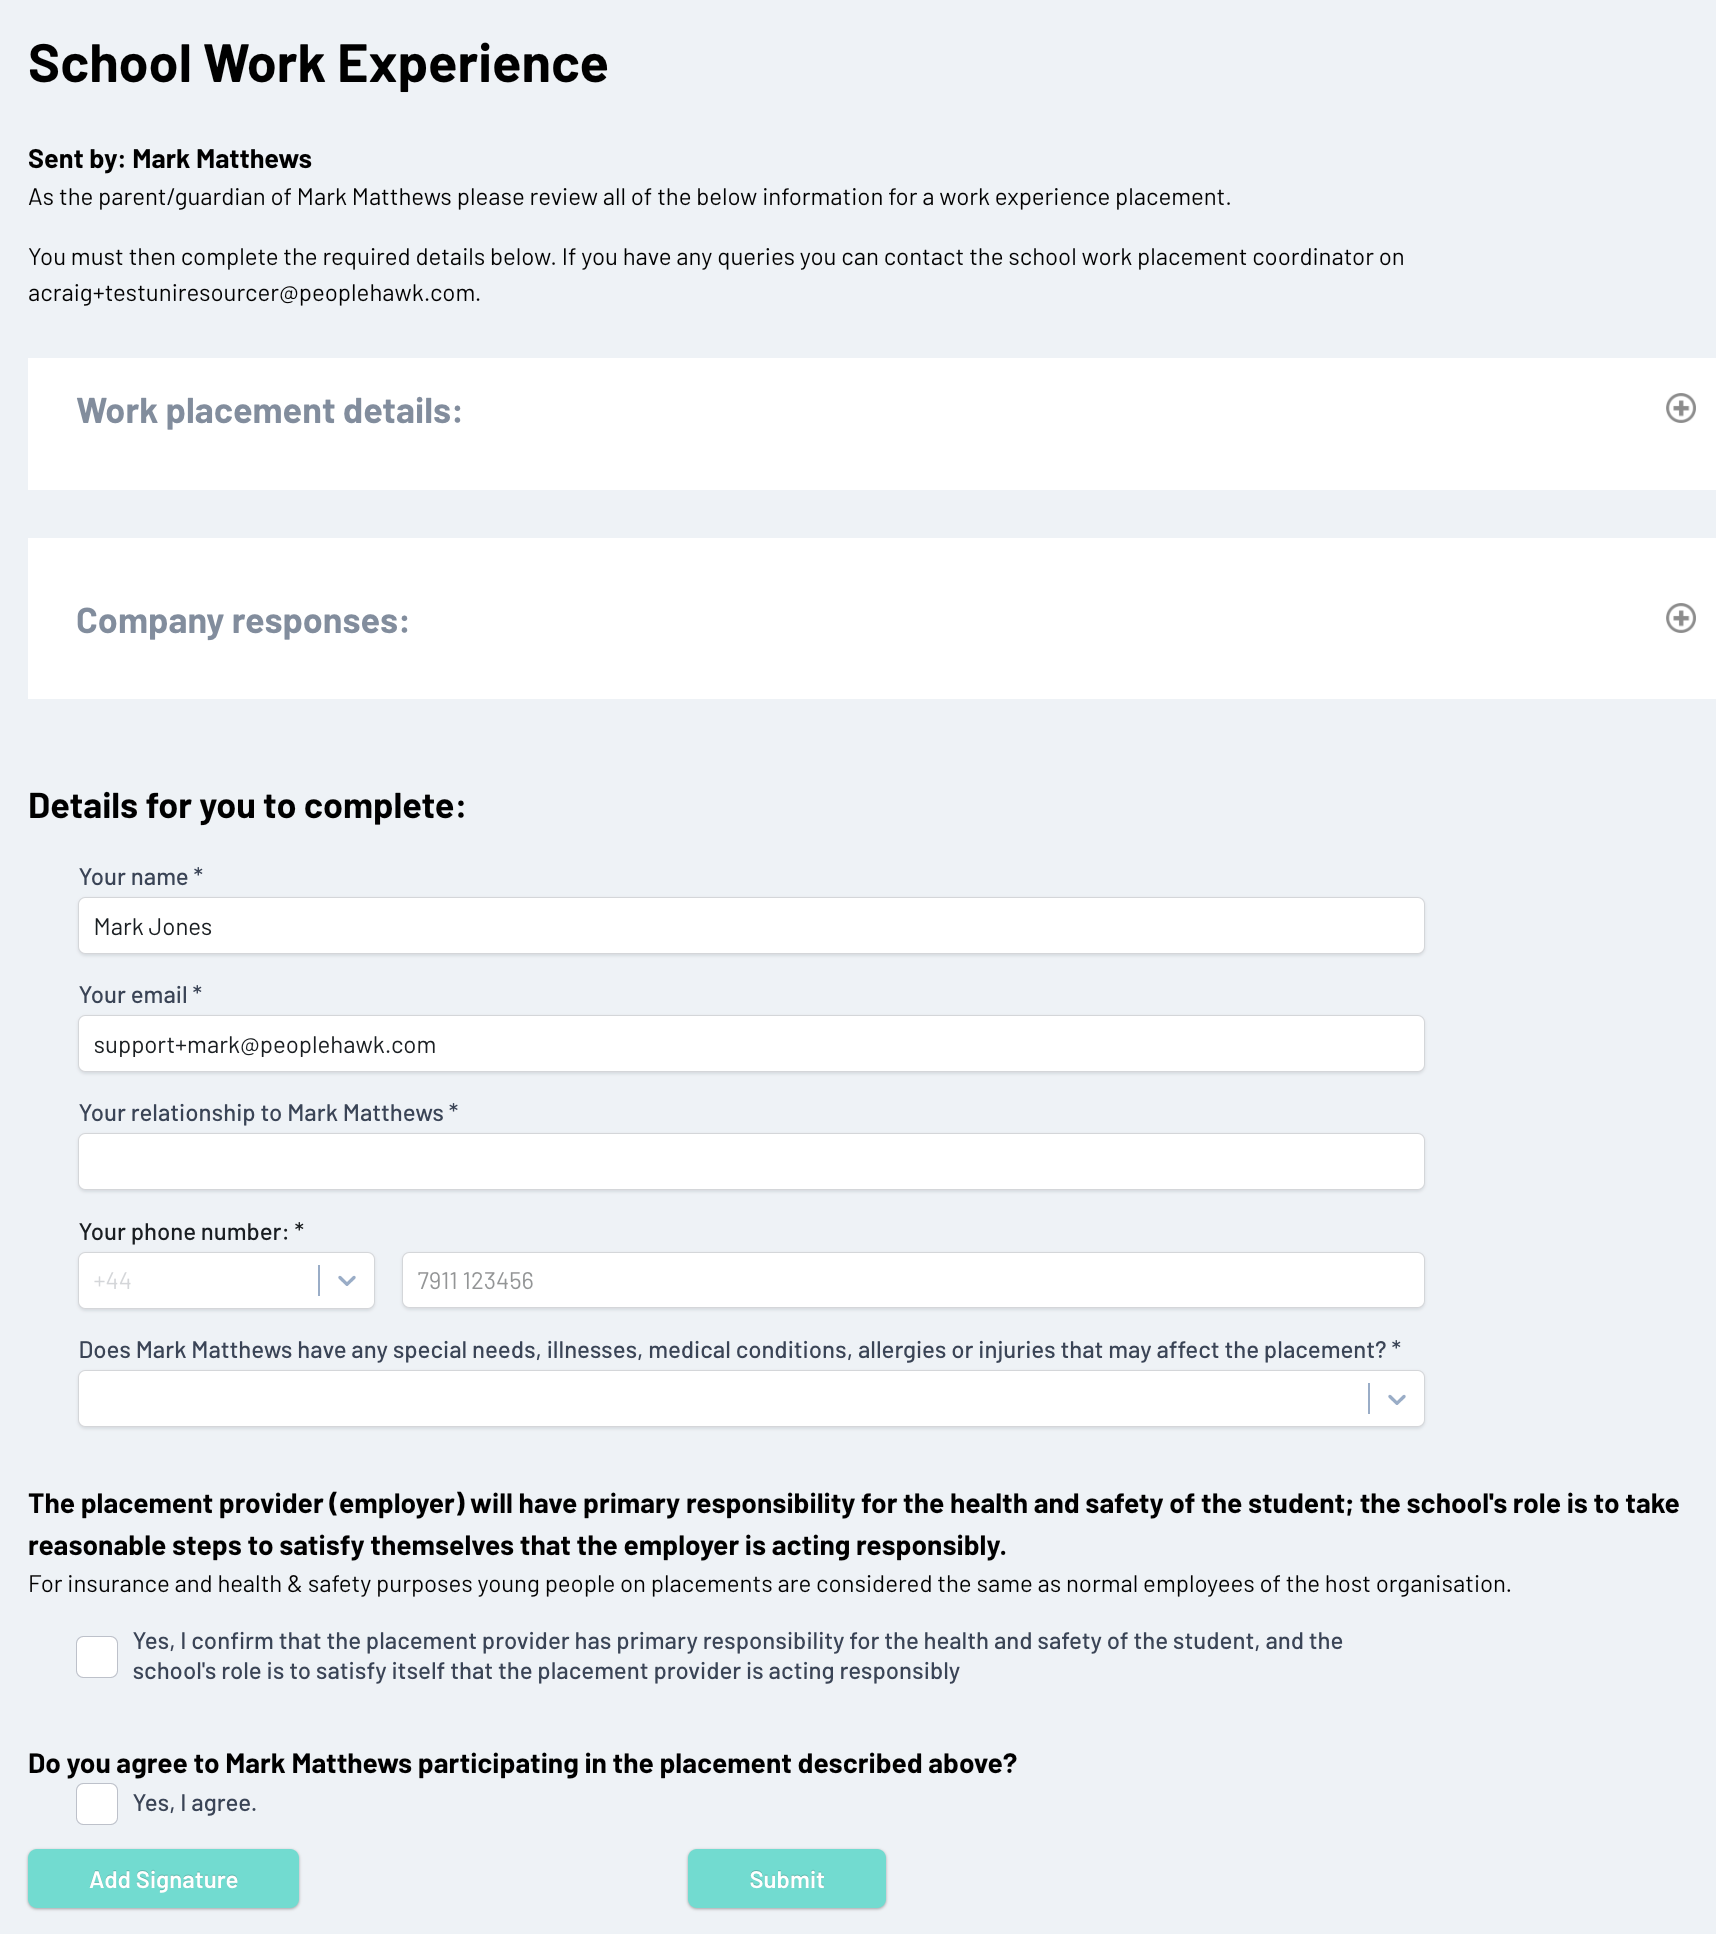Click the Your name input field
The image size is (1716, 1934).
(x=751, y=926)
